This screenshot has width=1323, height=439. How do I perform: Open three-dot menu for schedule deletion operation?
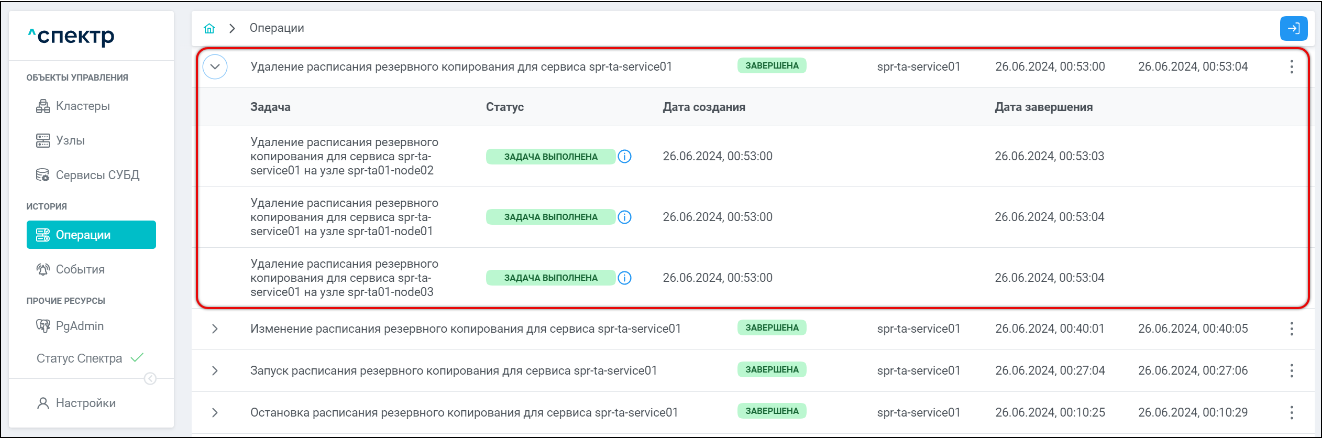click(1291, 67)
